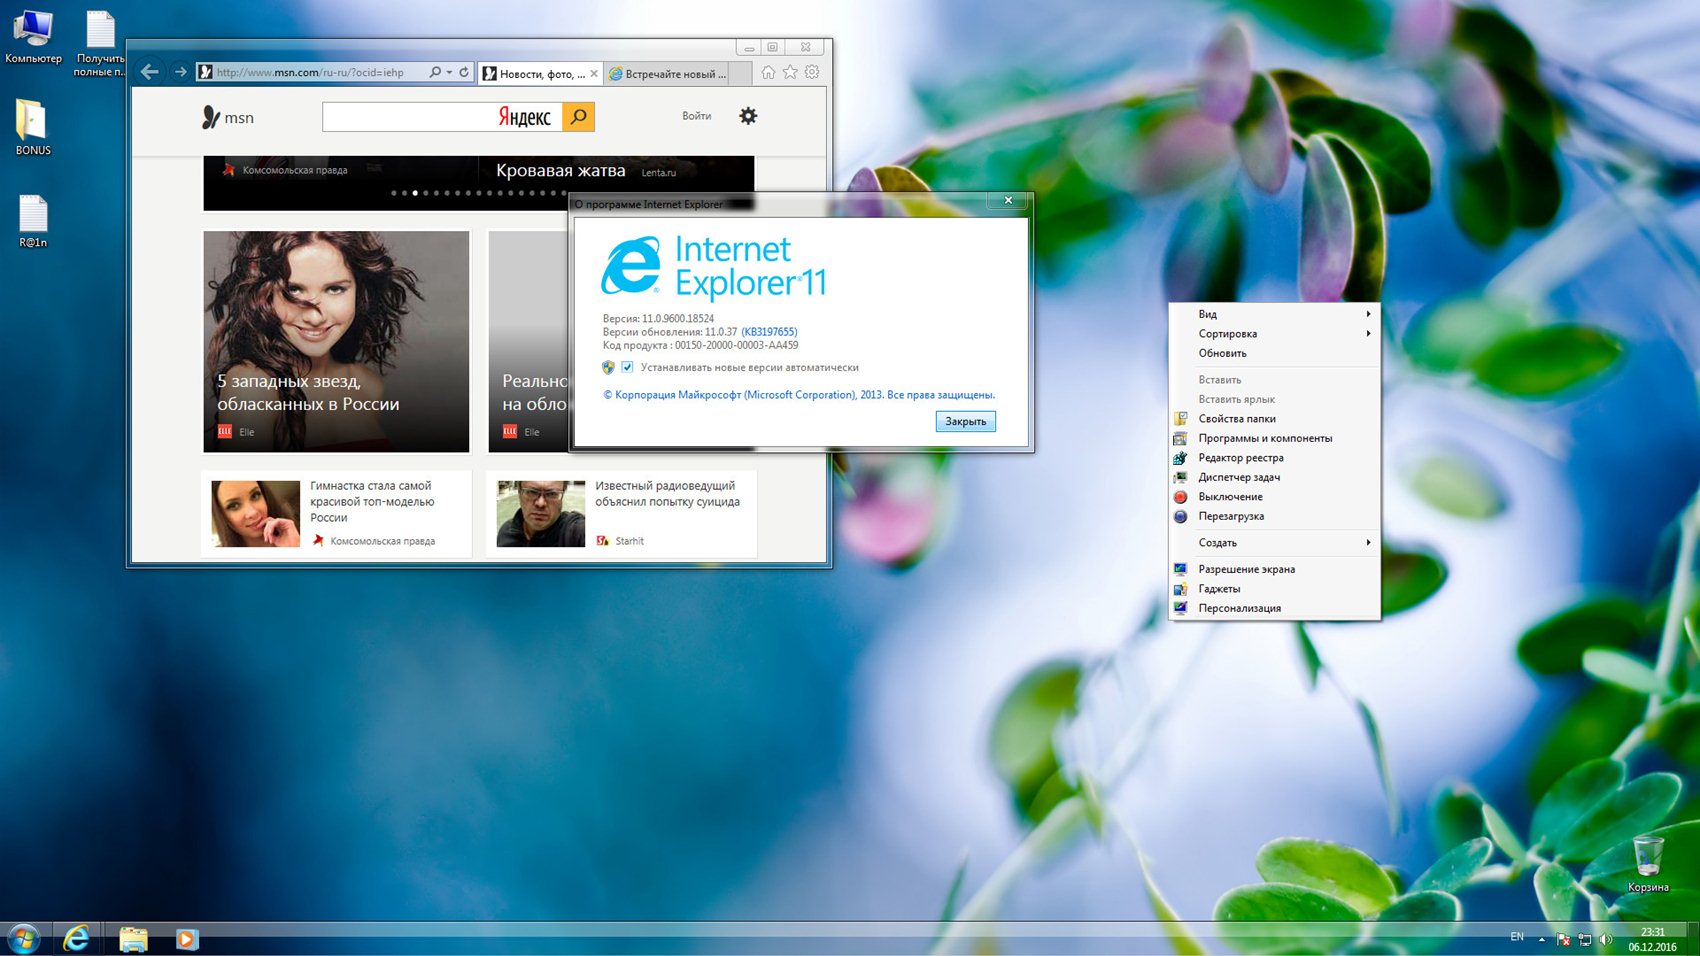The width and height of the screenshot is (1700, 956).
Task: Open the "5 западных звезд" article image
Action: (336, 341)
